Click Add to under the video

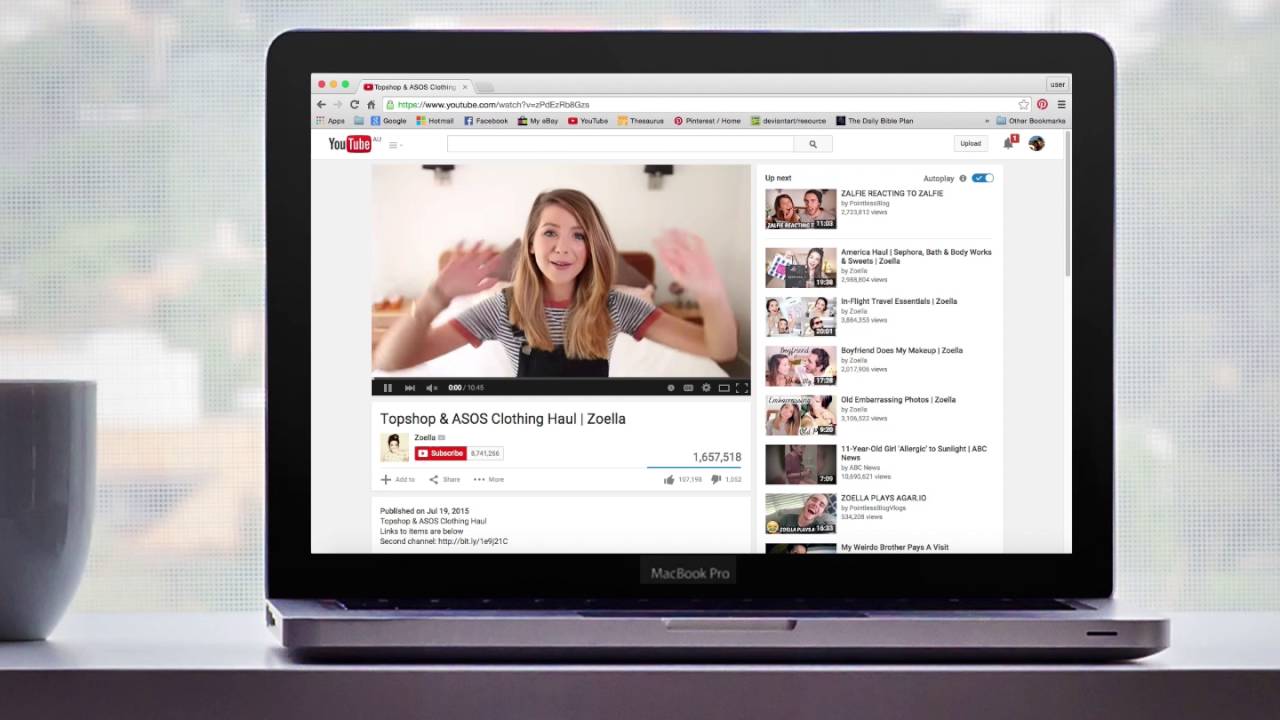click(x=397, y=480)
